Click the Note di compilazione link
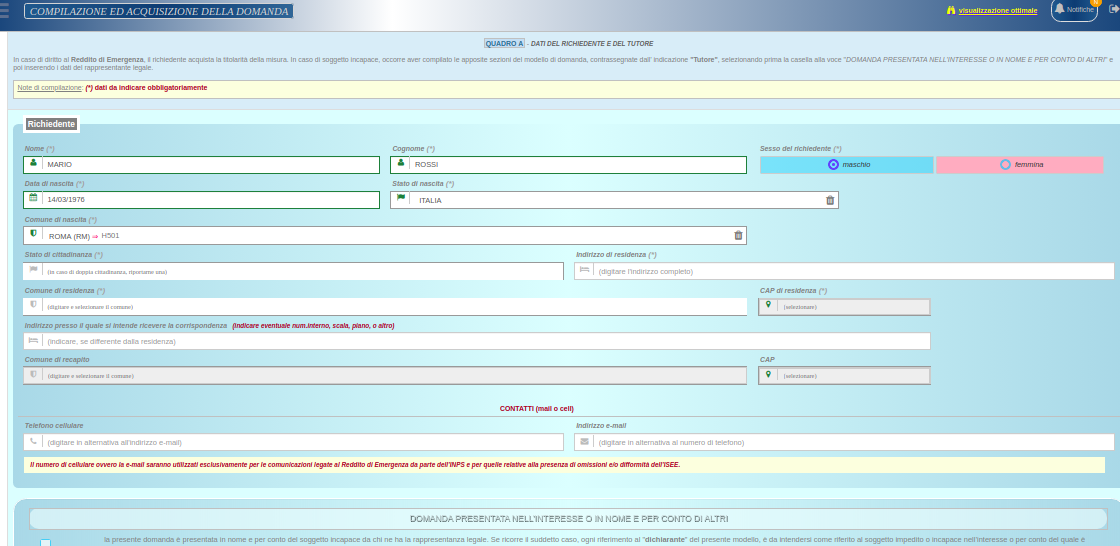The width and height of the screenshot is (1120, 546). point(49,88)
